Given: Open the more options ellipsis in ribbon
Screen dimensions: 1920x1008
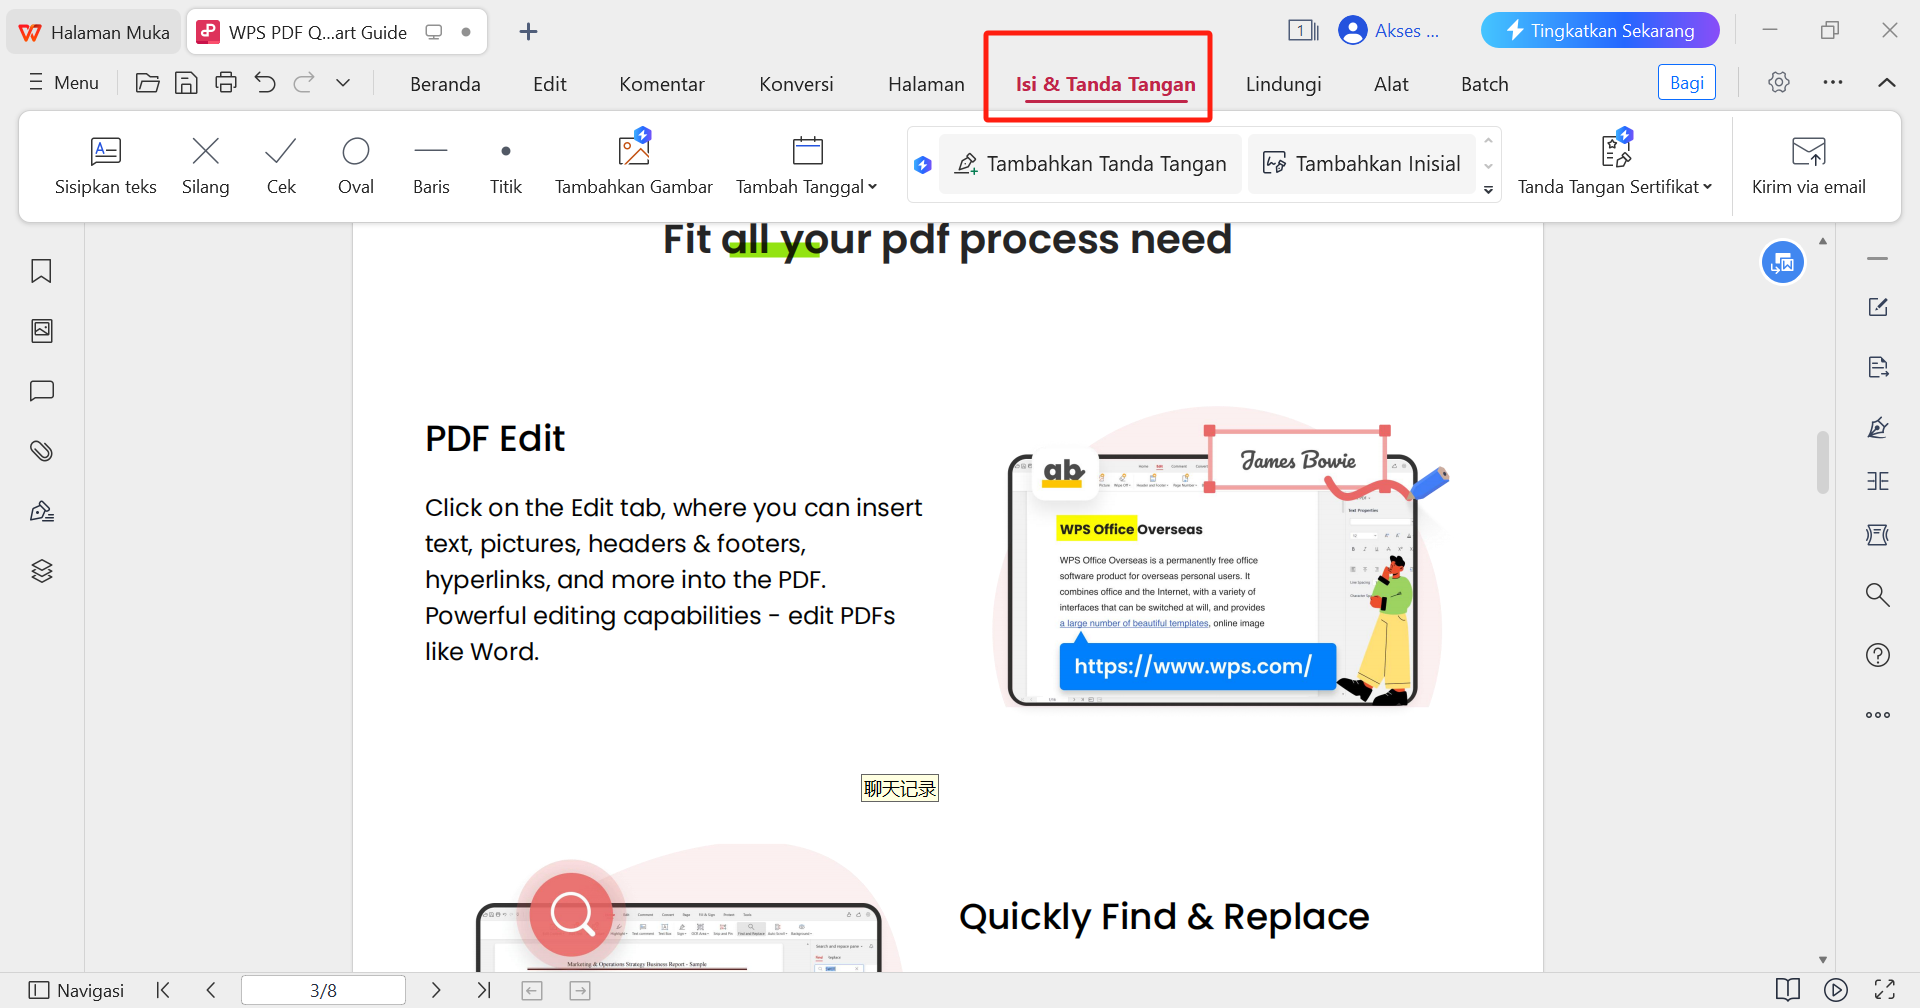Looking at the screenshot, I should coord(1833,82).
